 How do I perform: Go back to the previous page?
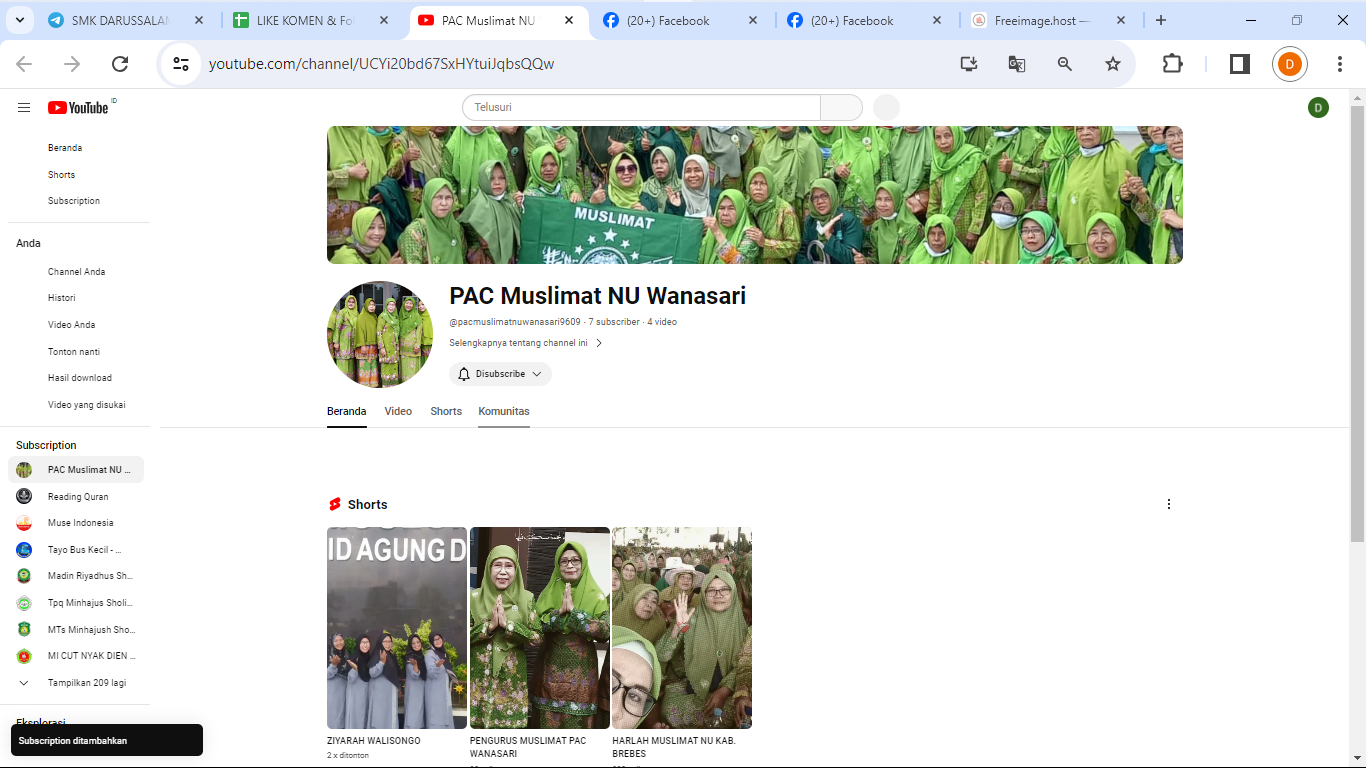(24, 64)
